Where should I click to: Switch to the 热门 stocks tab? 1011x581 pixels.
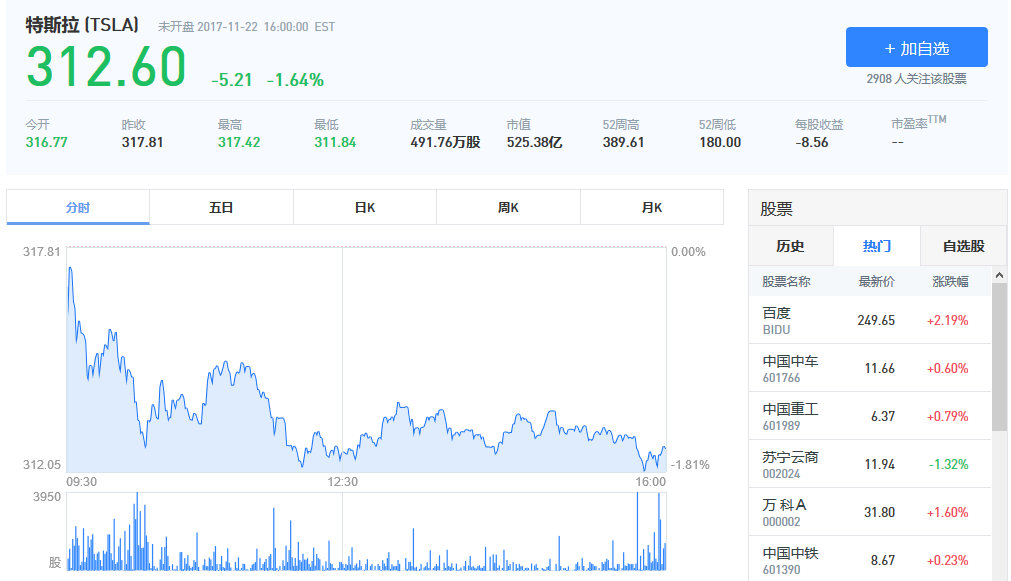[x=877, y=246]
